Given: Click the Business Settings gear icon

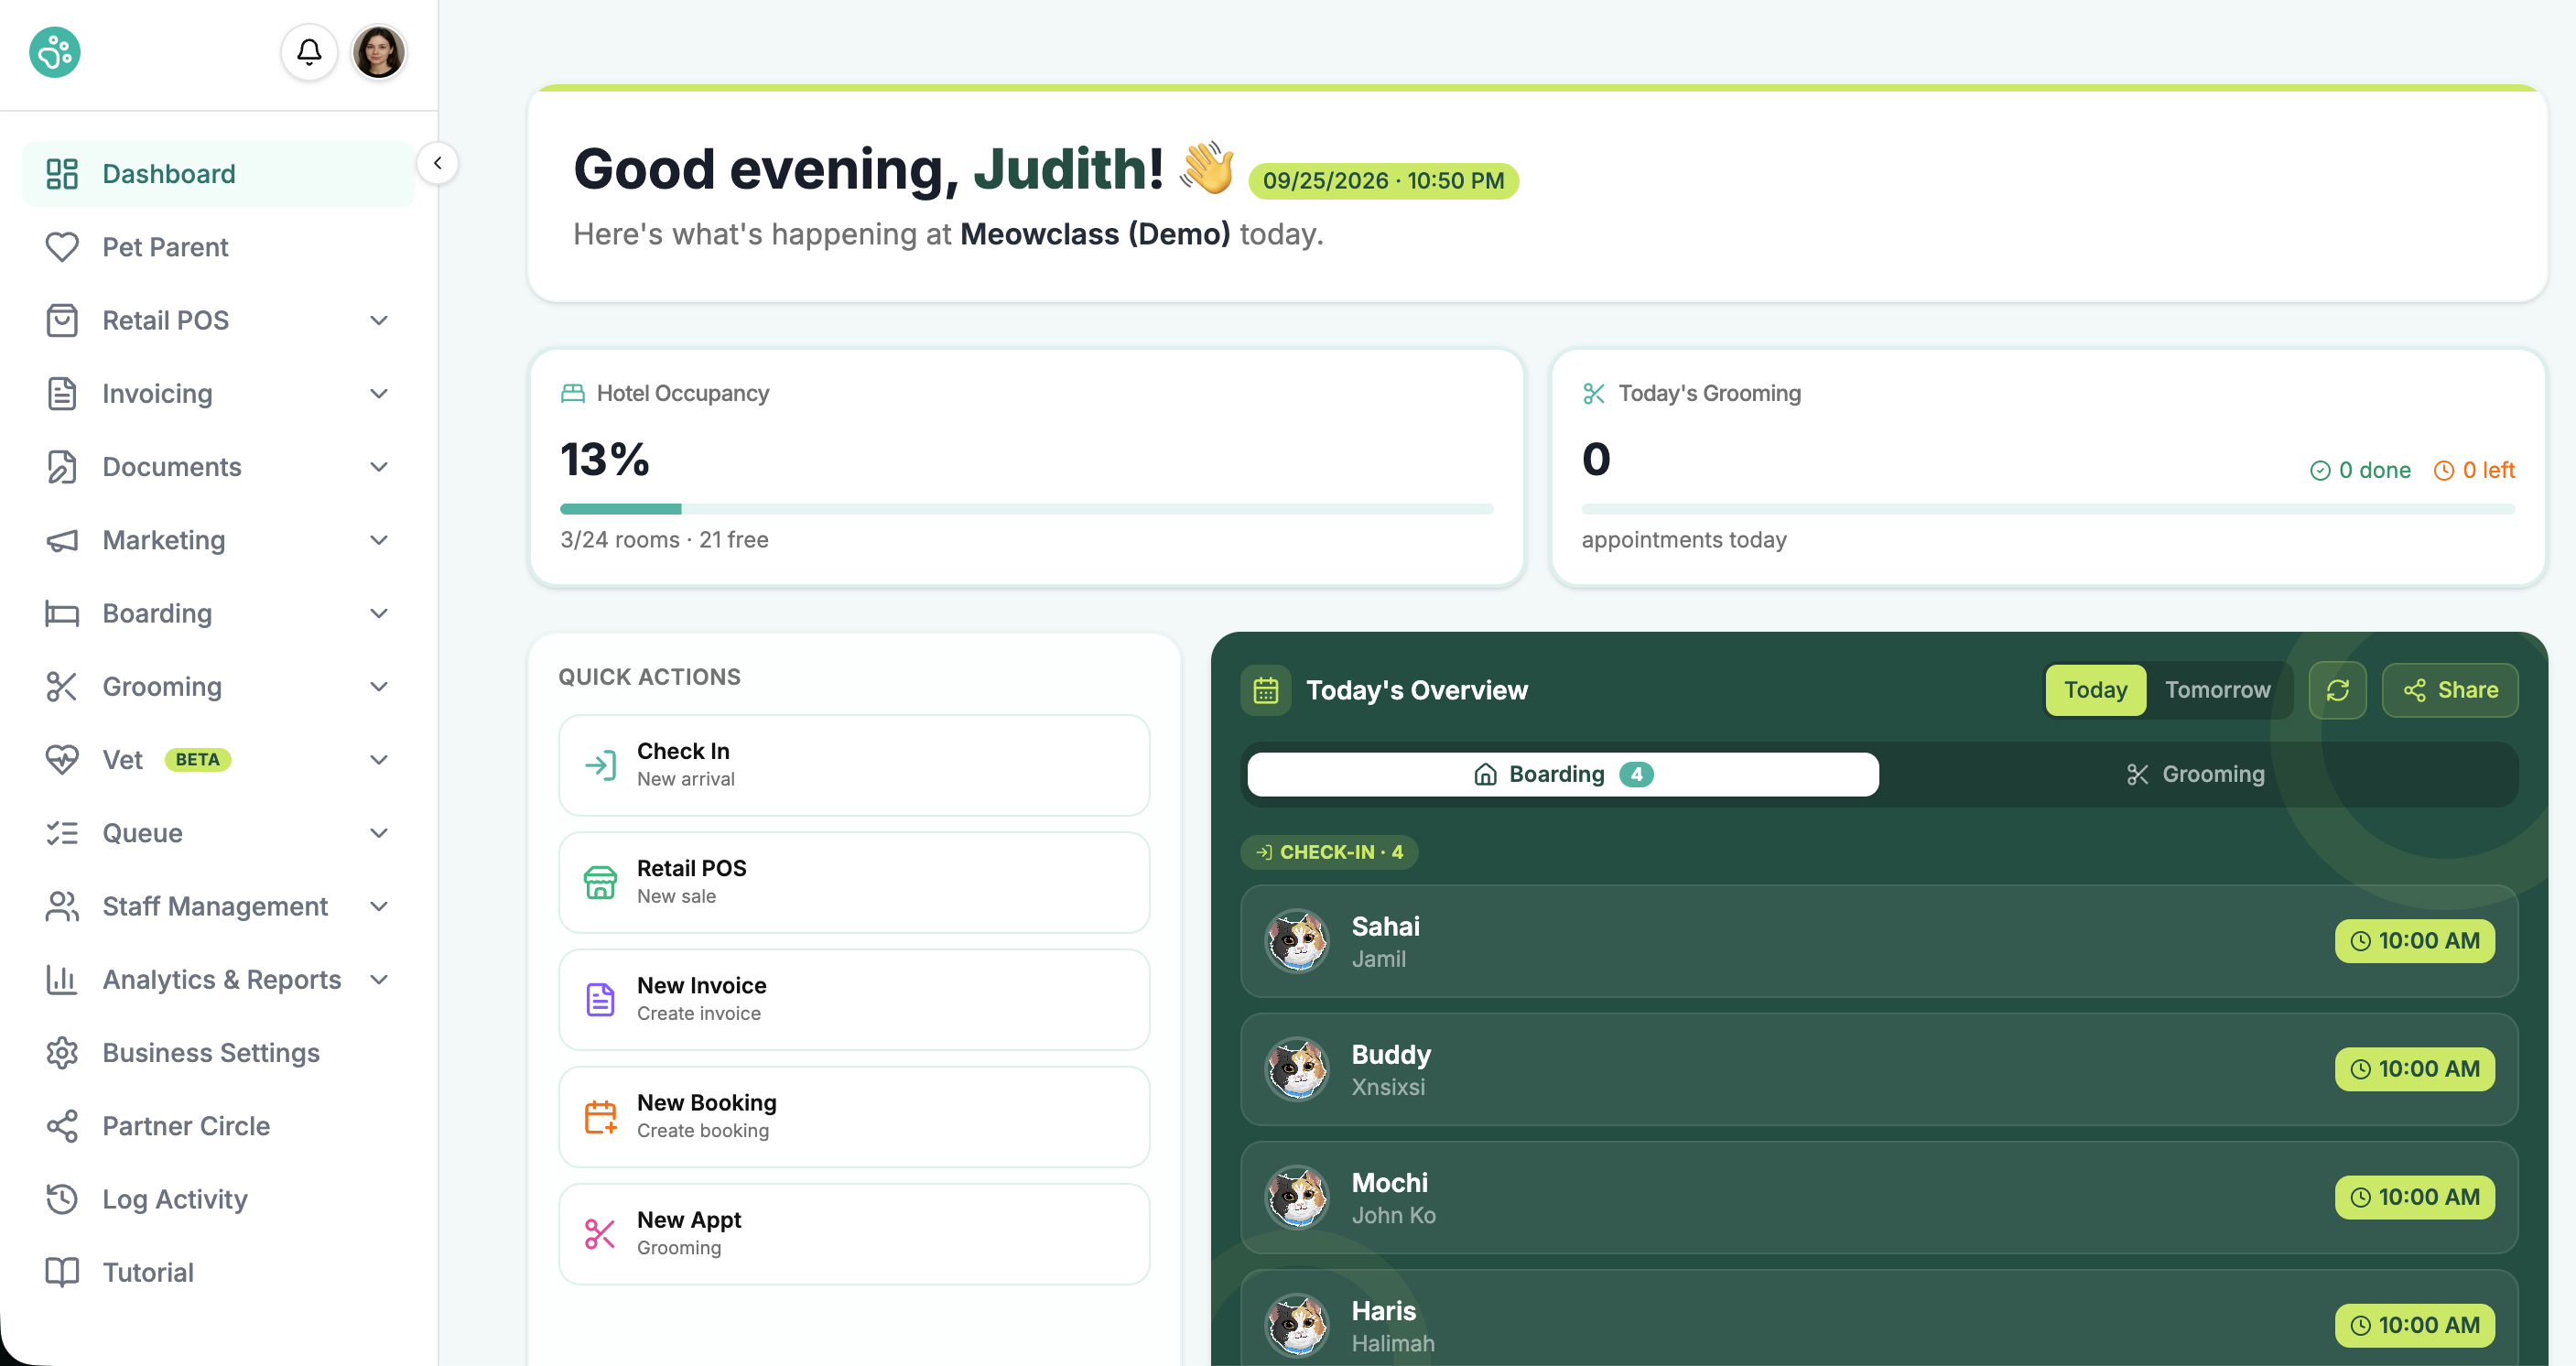Looking at the screenshot, I should pos(62,1053).
